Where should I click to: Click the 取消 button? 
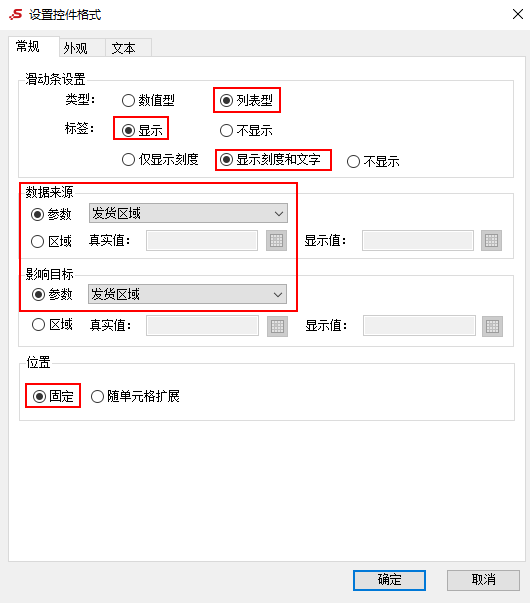(x=483, y=580)
